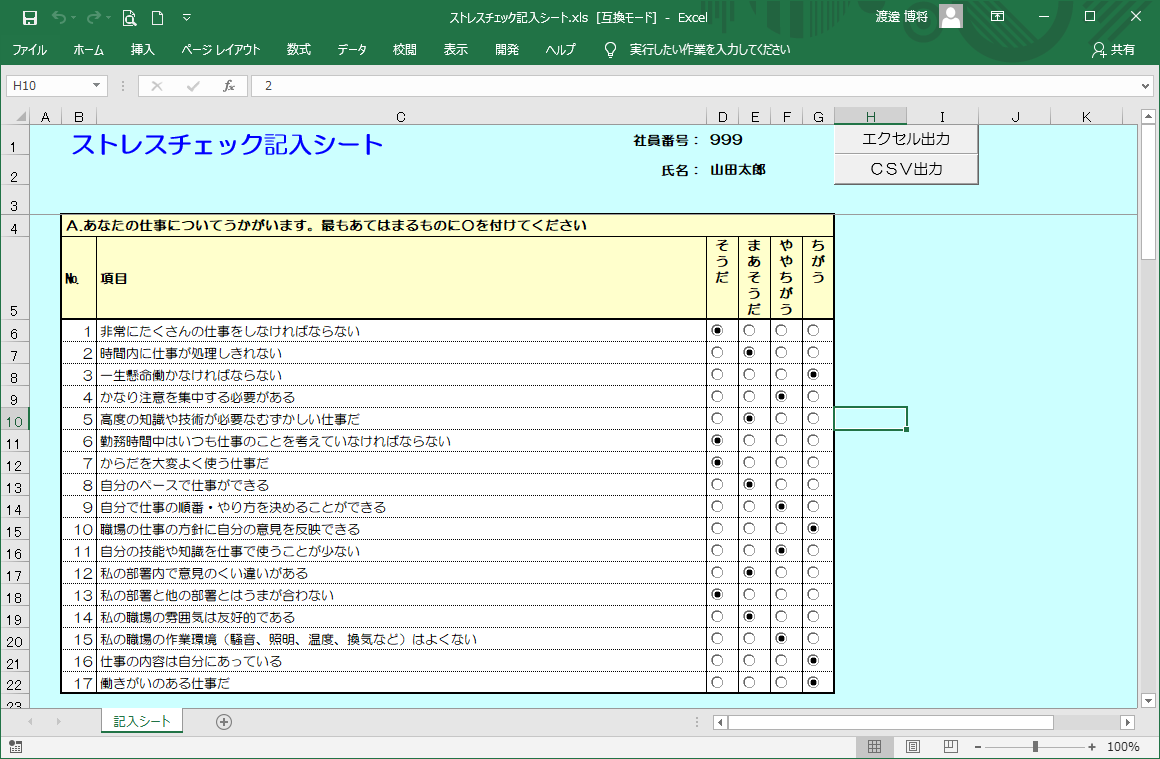Image resolution: width=1160 pixels, height=759 pixels.
Task: Click the Undo arrow icon
Action: pyautogui.click(x=57, y=17)
